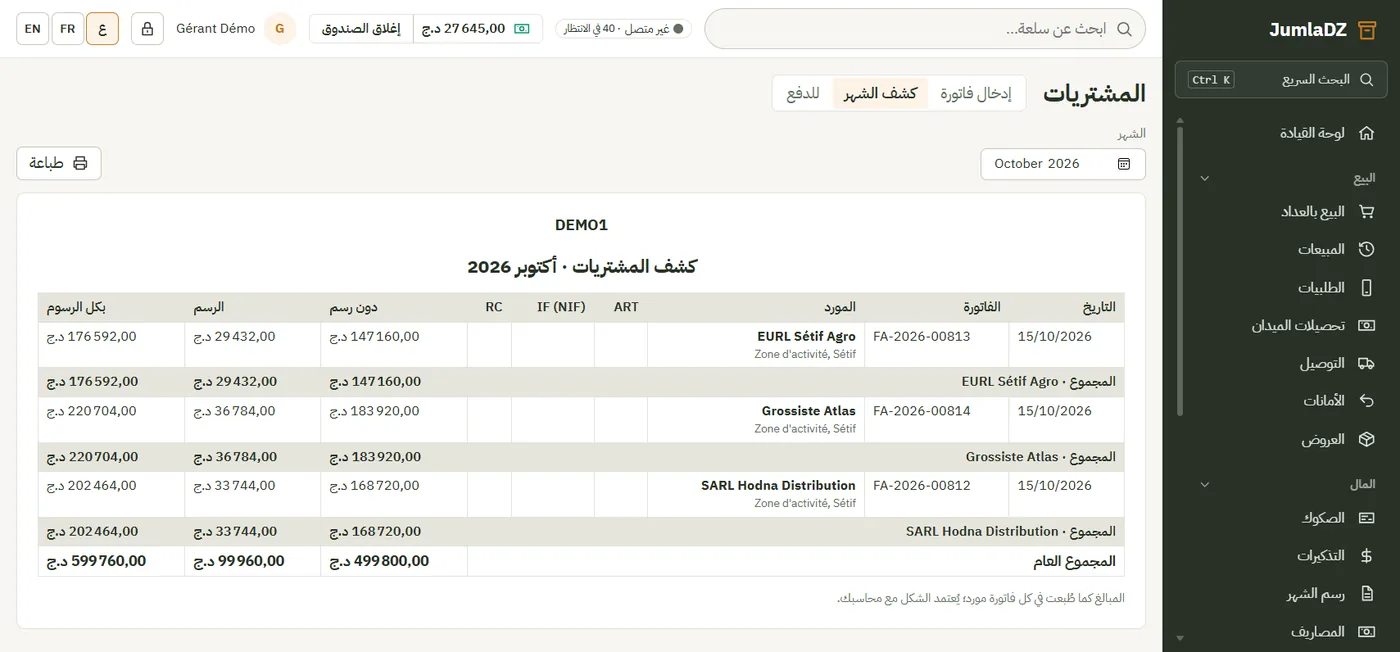Click supplier Grossiste Atlas cell
The width and height of the screenshot is (1400, 652).
coord(756,420)
